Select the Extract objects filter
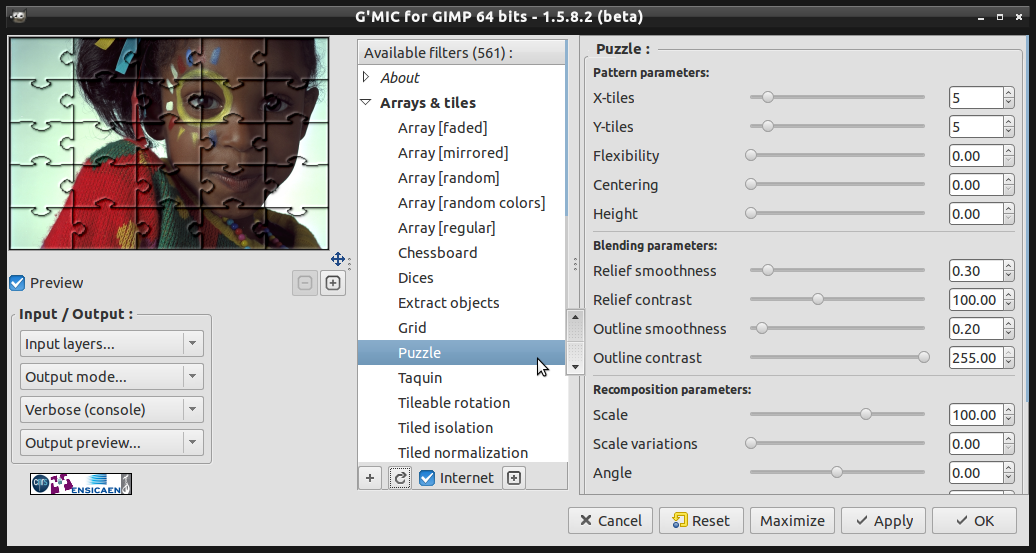Screen dimensions: 1036x553 coord(449,303)
